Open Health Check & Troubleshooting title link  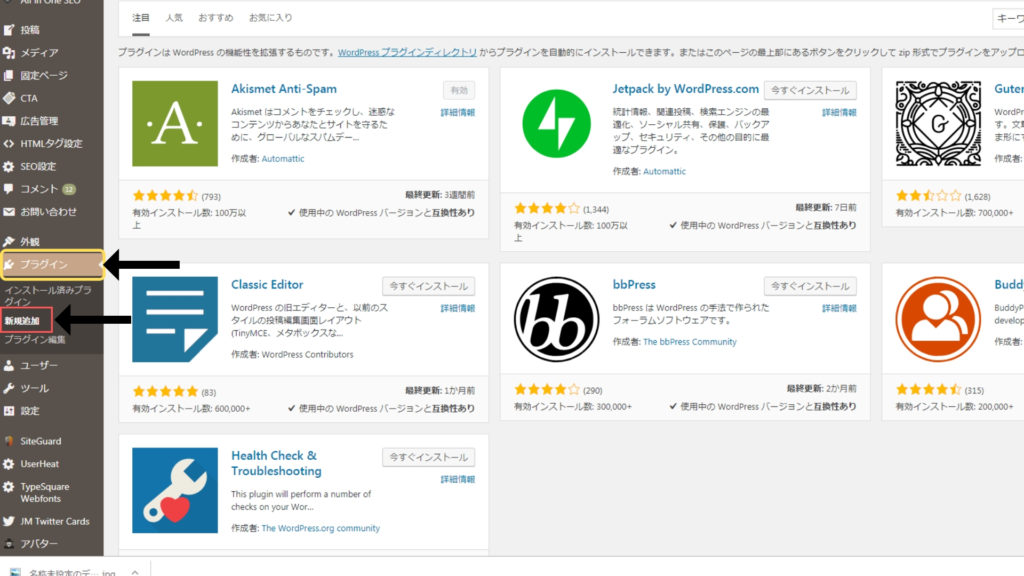(276, 463)
